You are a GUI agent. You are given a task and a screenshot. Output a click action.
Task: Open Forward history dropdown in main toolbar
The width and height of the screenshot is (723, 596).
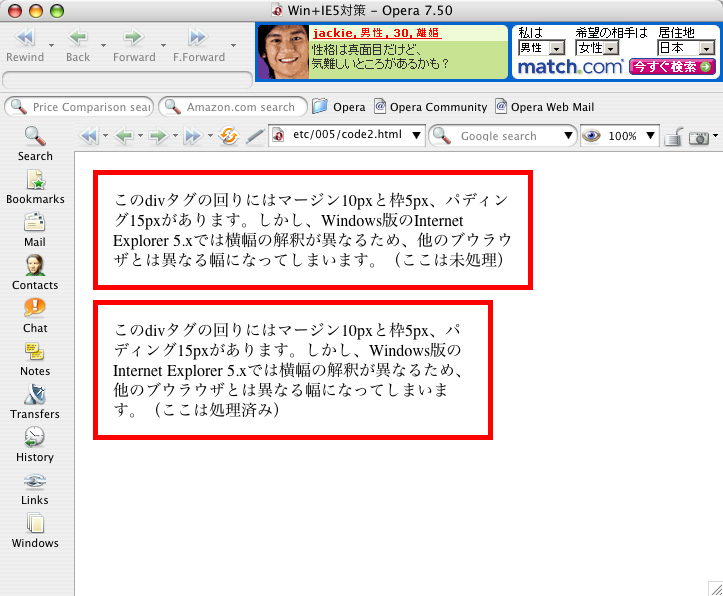[x=163, y=45]
